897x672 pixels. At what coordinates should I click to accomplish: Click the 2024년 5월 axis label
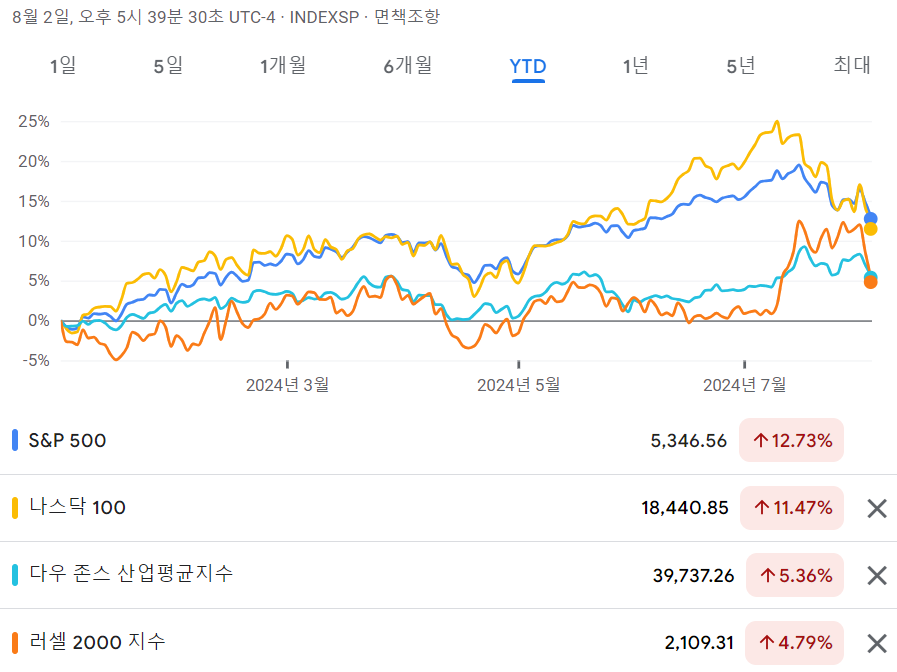[x=518, y=385]
